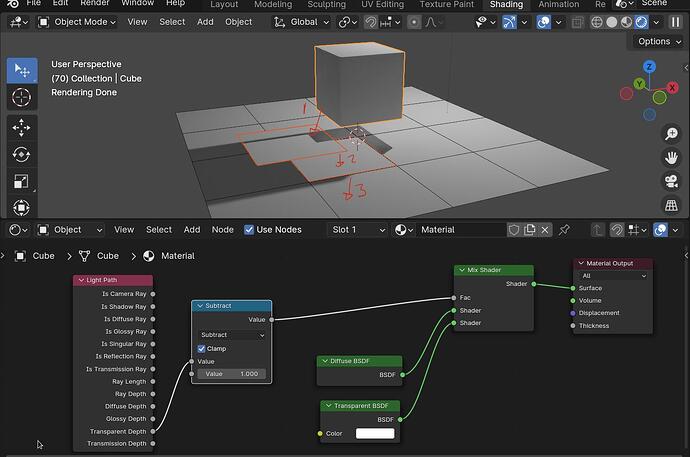
Task: Collapse the Light Path node
Action: point(81,280)
